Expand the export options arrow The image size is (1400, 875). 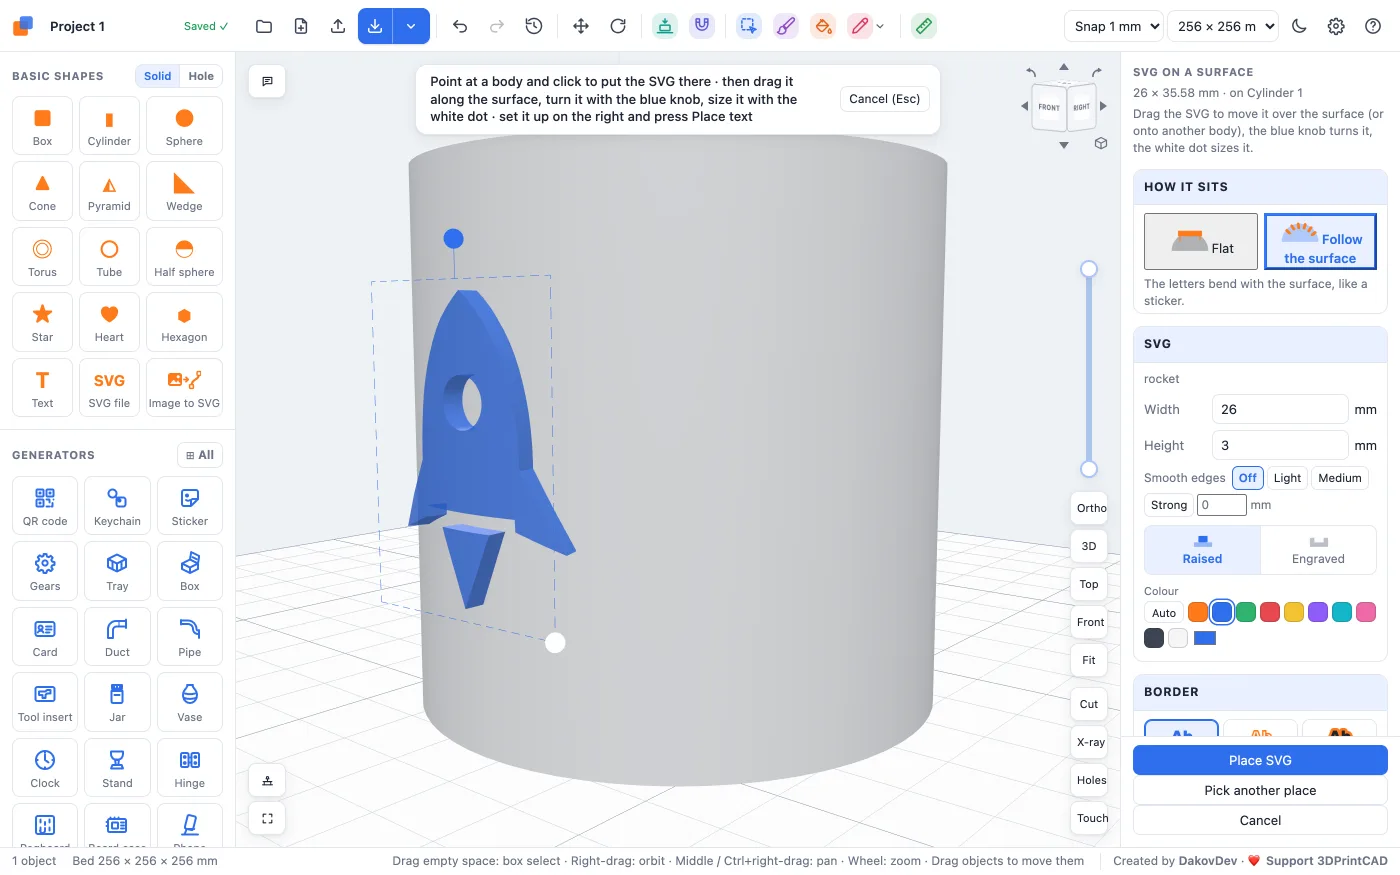click(x=411, y=26)
